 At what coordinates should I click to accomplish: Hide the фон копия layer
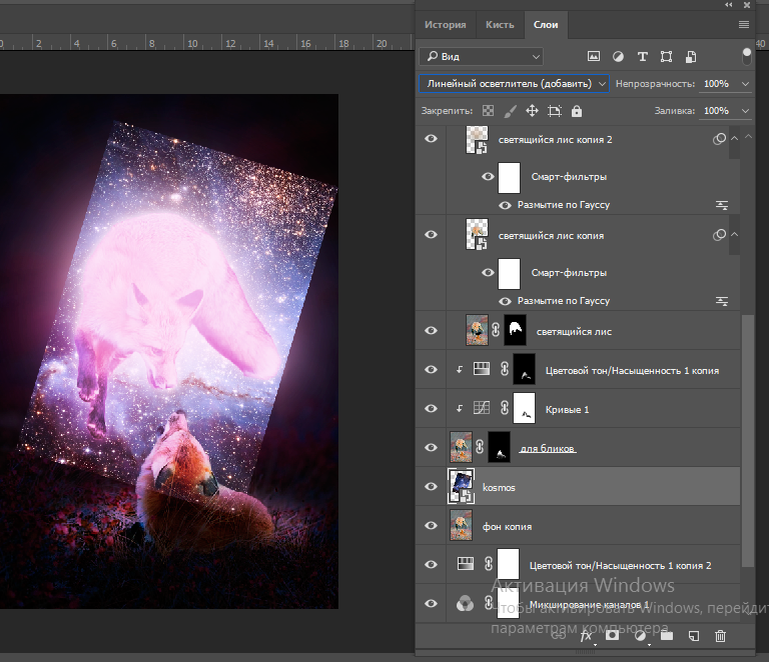(431, 526)
